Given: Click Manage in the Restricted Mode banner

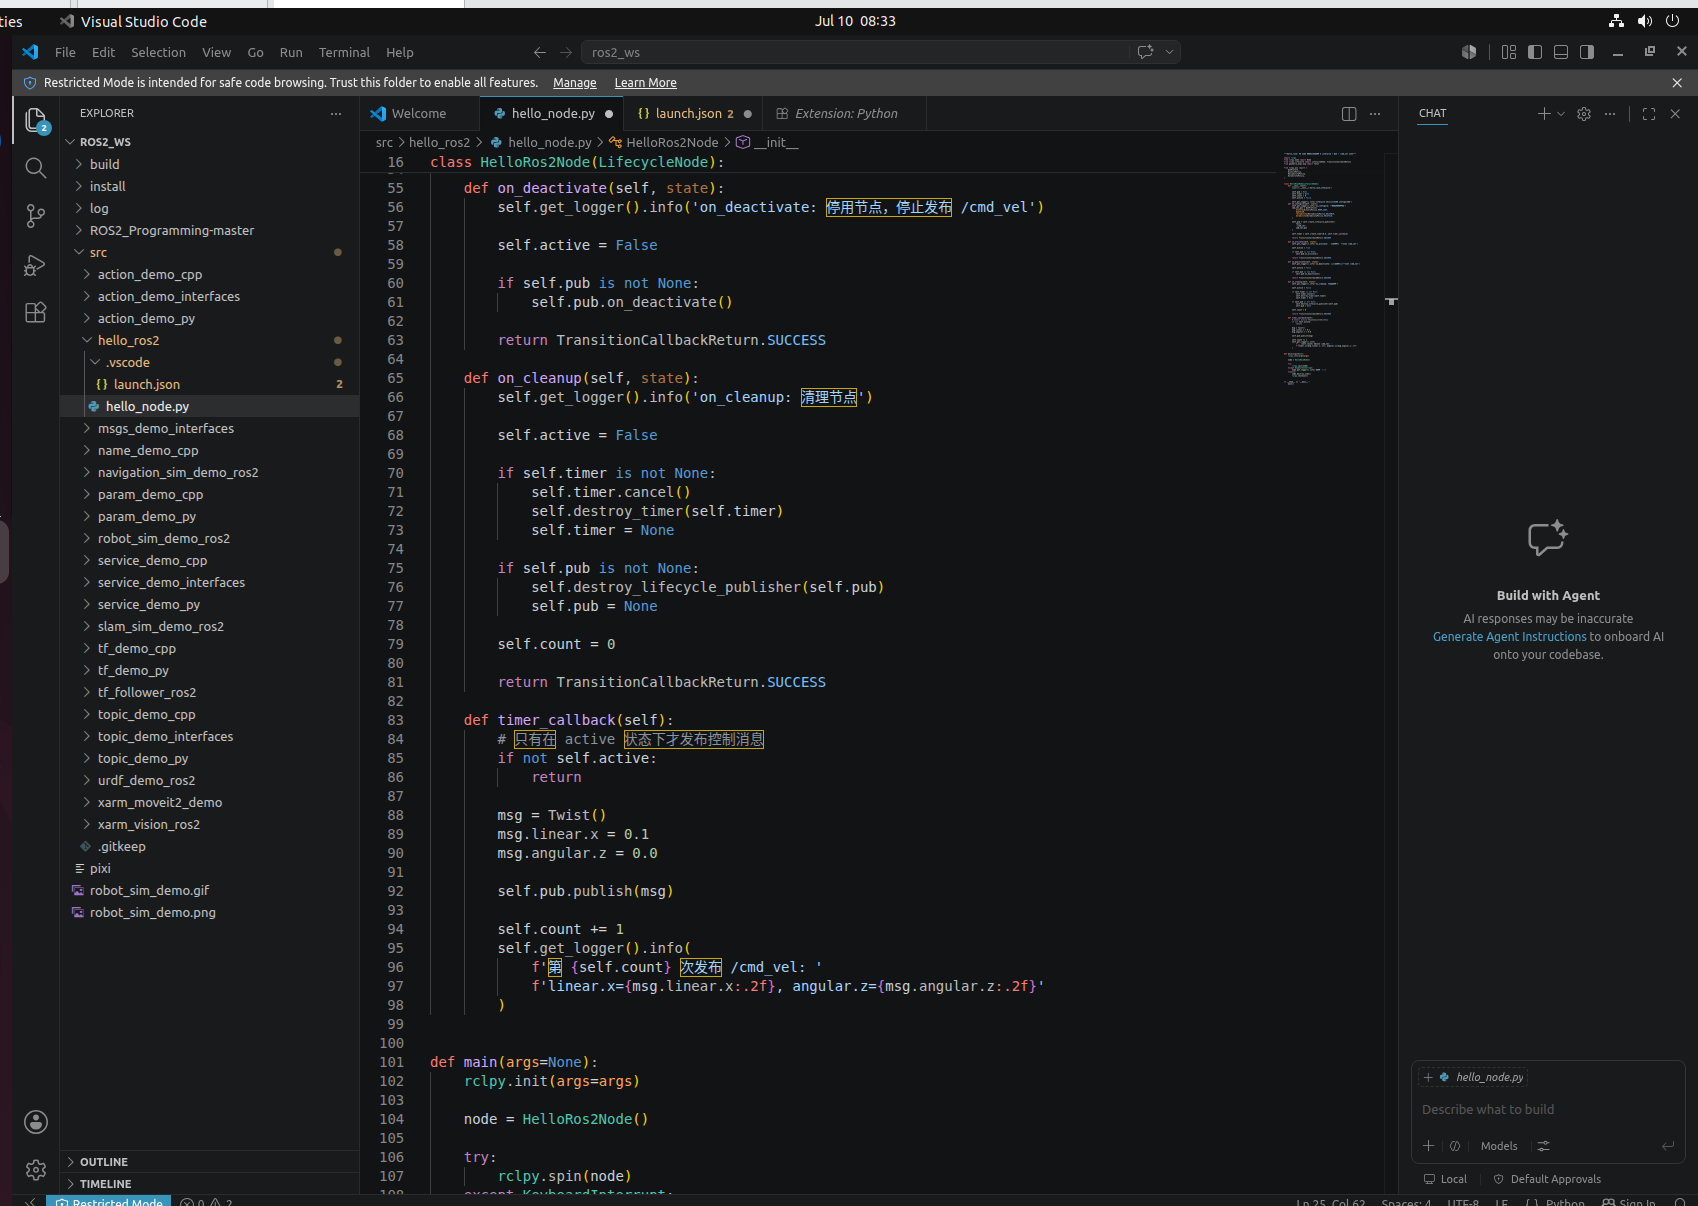Looking at the screenshot, I should tap(575, 83).
